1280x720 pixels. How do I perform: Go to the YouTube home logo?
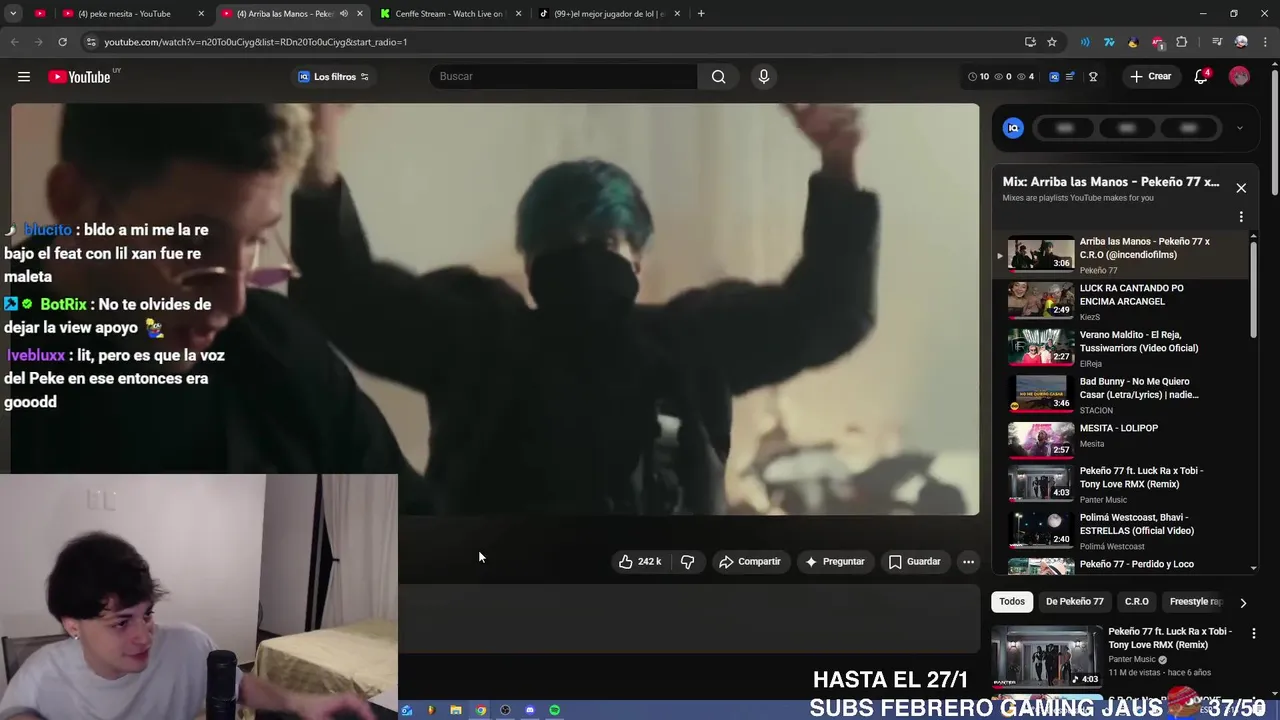(x=79, y=77)
